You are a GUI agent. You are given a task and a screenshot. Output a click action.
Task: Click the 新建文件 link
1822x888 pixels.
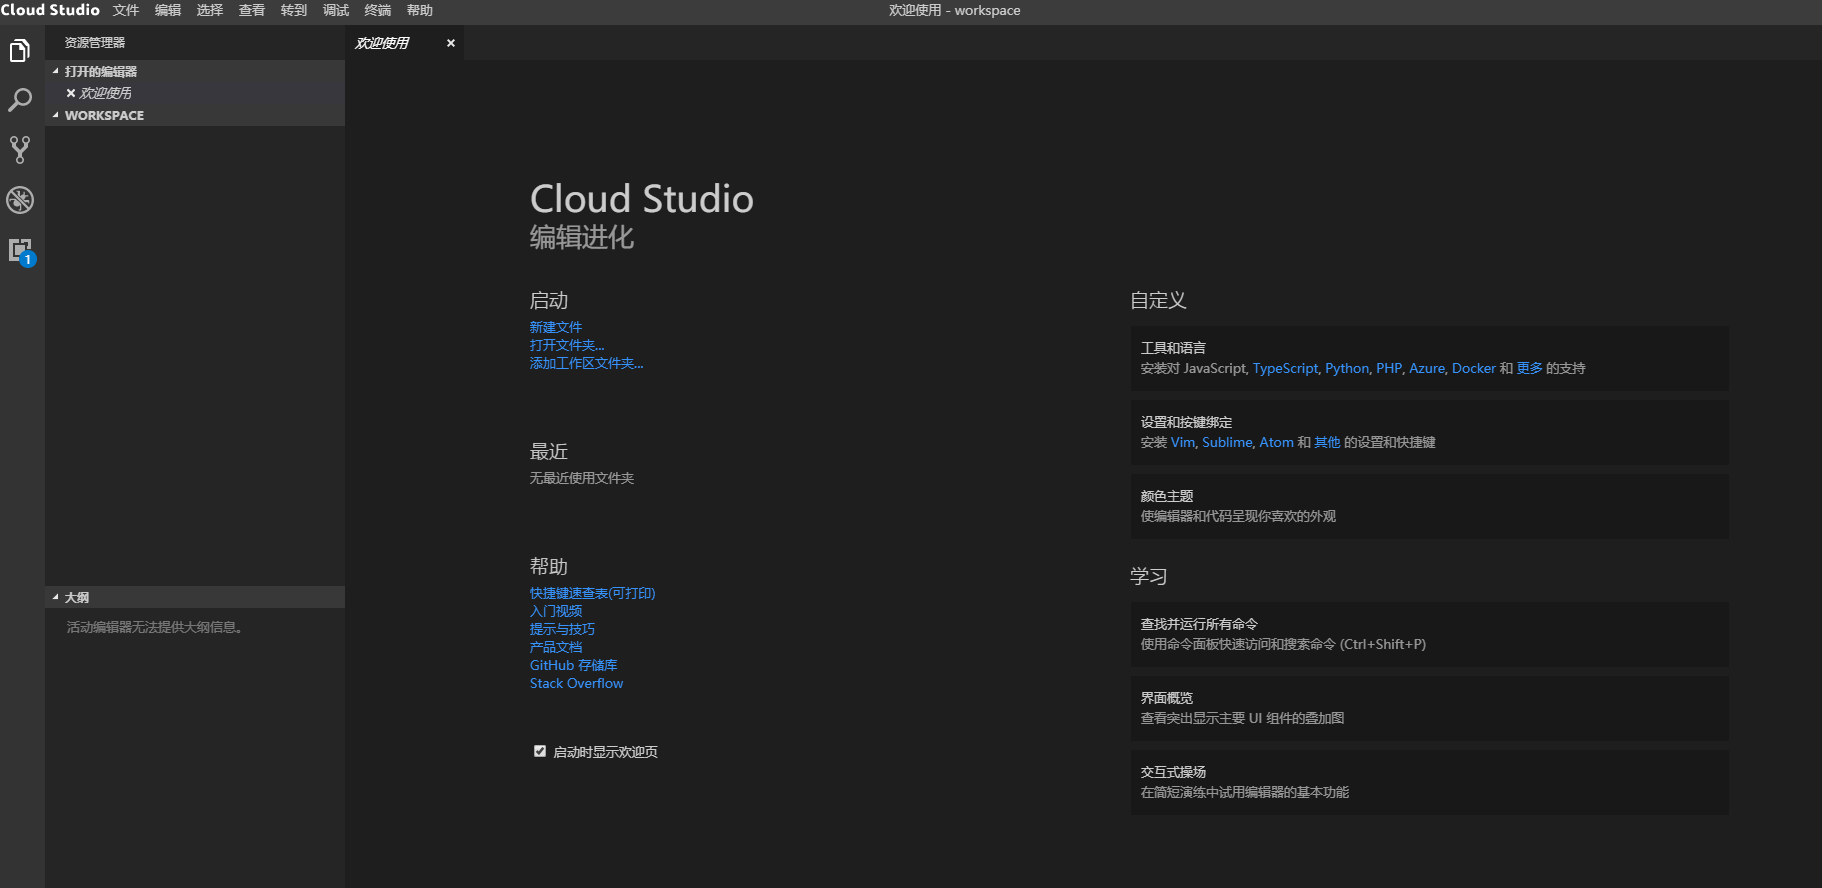click(x=556, y=327)
